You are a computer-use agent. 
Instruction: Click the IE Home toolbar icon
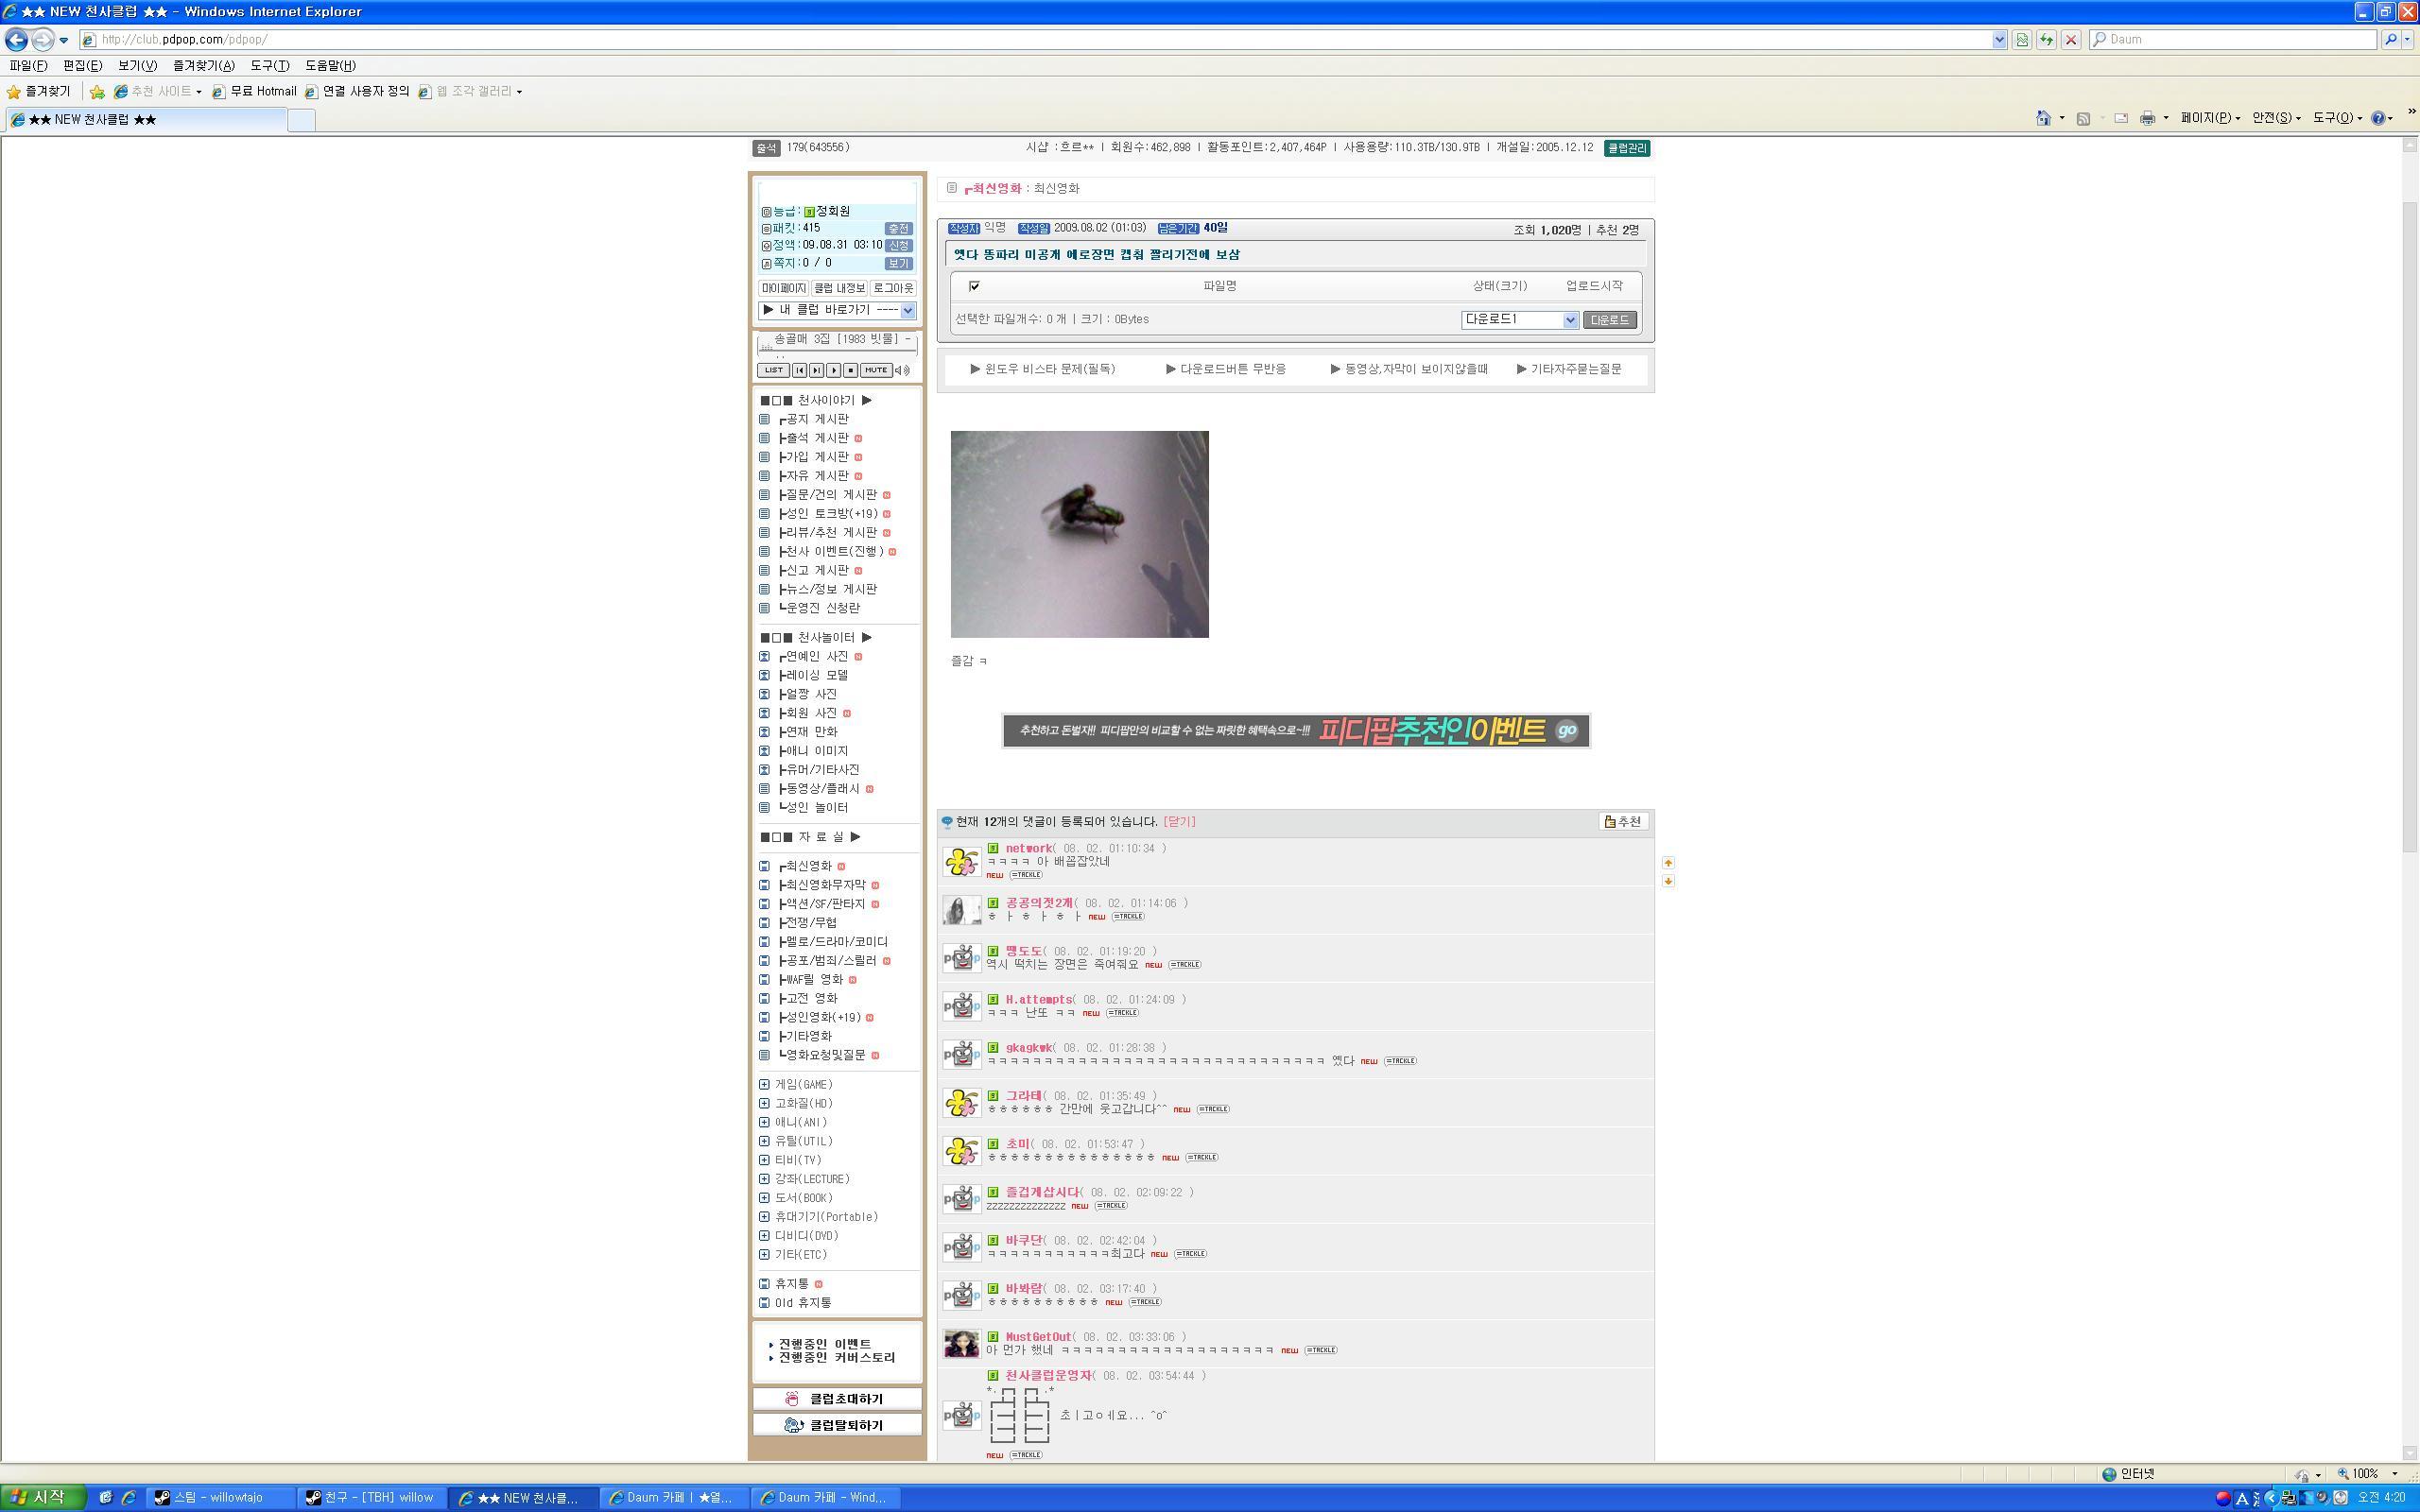(x=2043, y=118)
